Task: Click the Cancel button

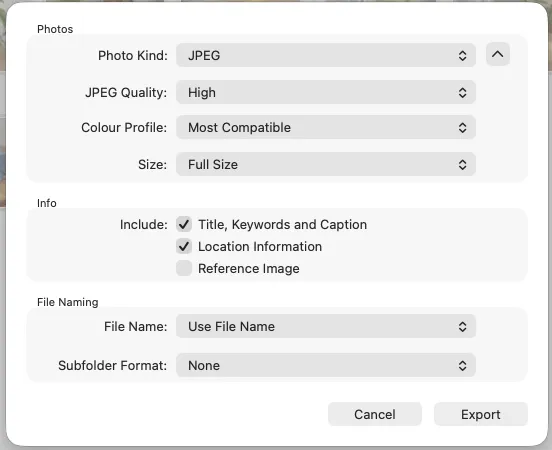Action: (x=375, y=414)
